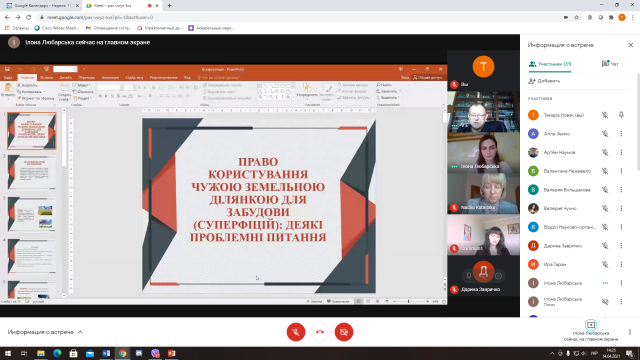This screenshot has width=640, height=360.
Task: Select Дарина Зворично video tile
Action: pos(483,276)
